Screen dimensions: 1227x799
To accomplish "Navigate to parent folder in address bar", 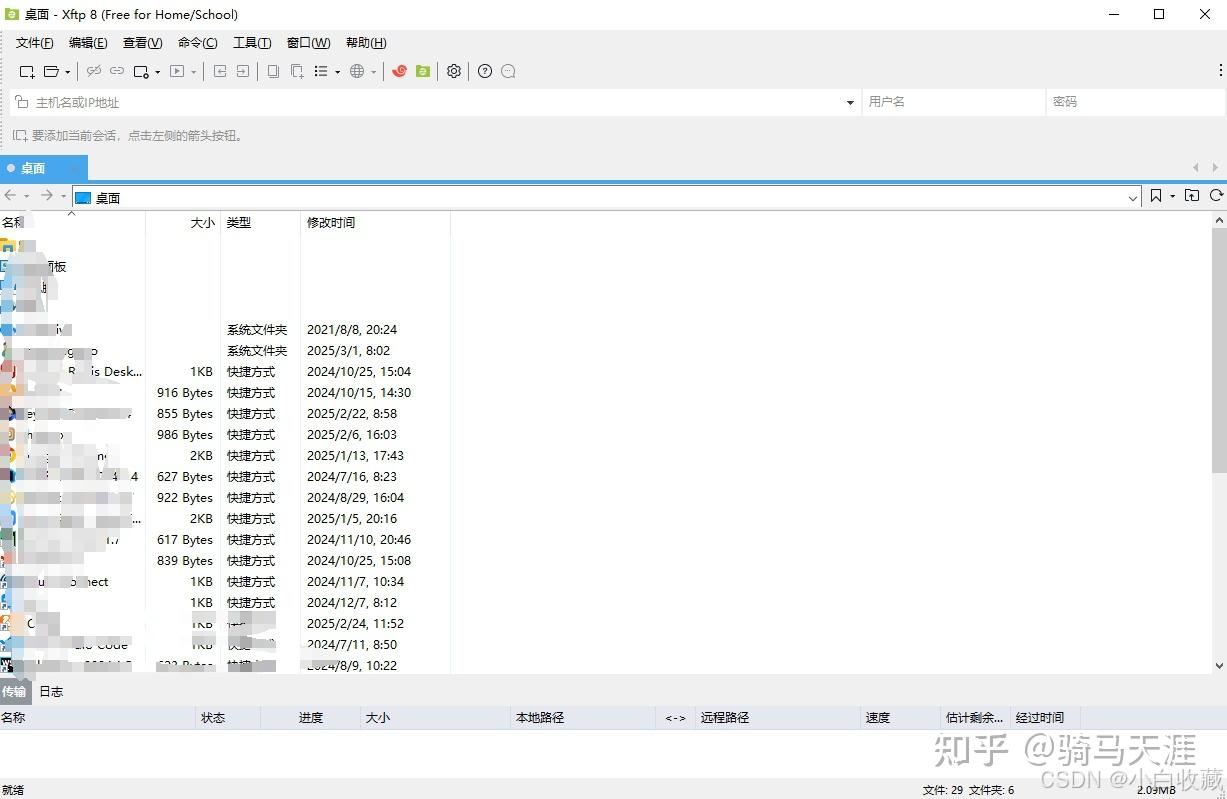I will [1191, 196].
